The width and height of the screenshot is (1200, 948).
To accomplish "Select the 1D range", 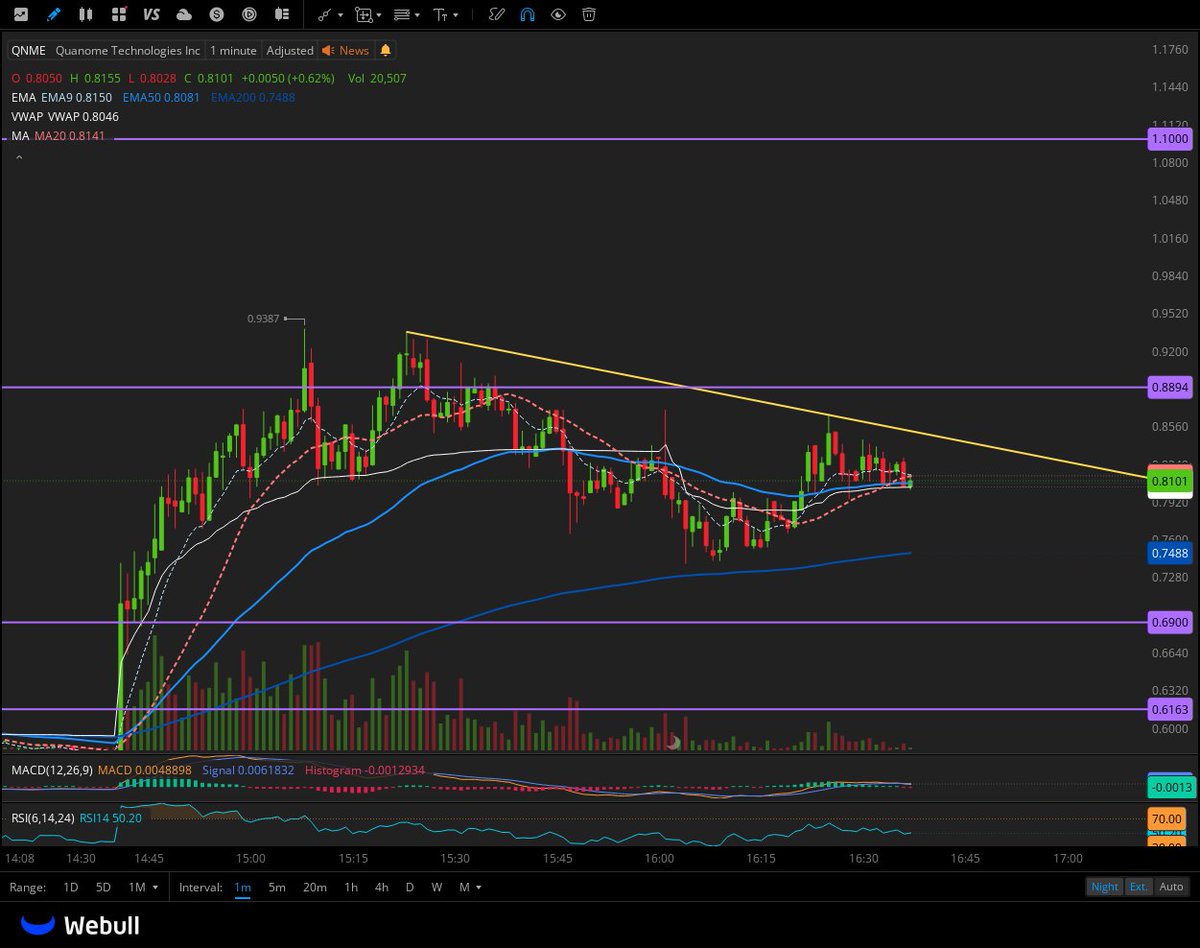I will tap(71, 887).
